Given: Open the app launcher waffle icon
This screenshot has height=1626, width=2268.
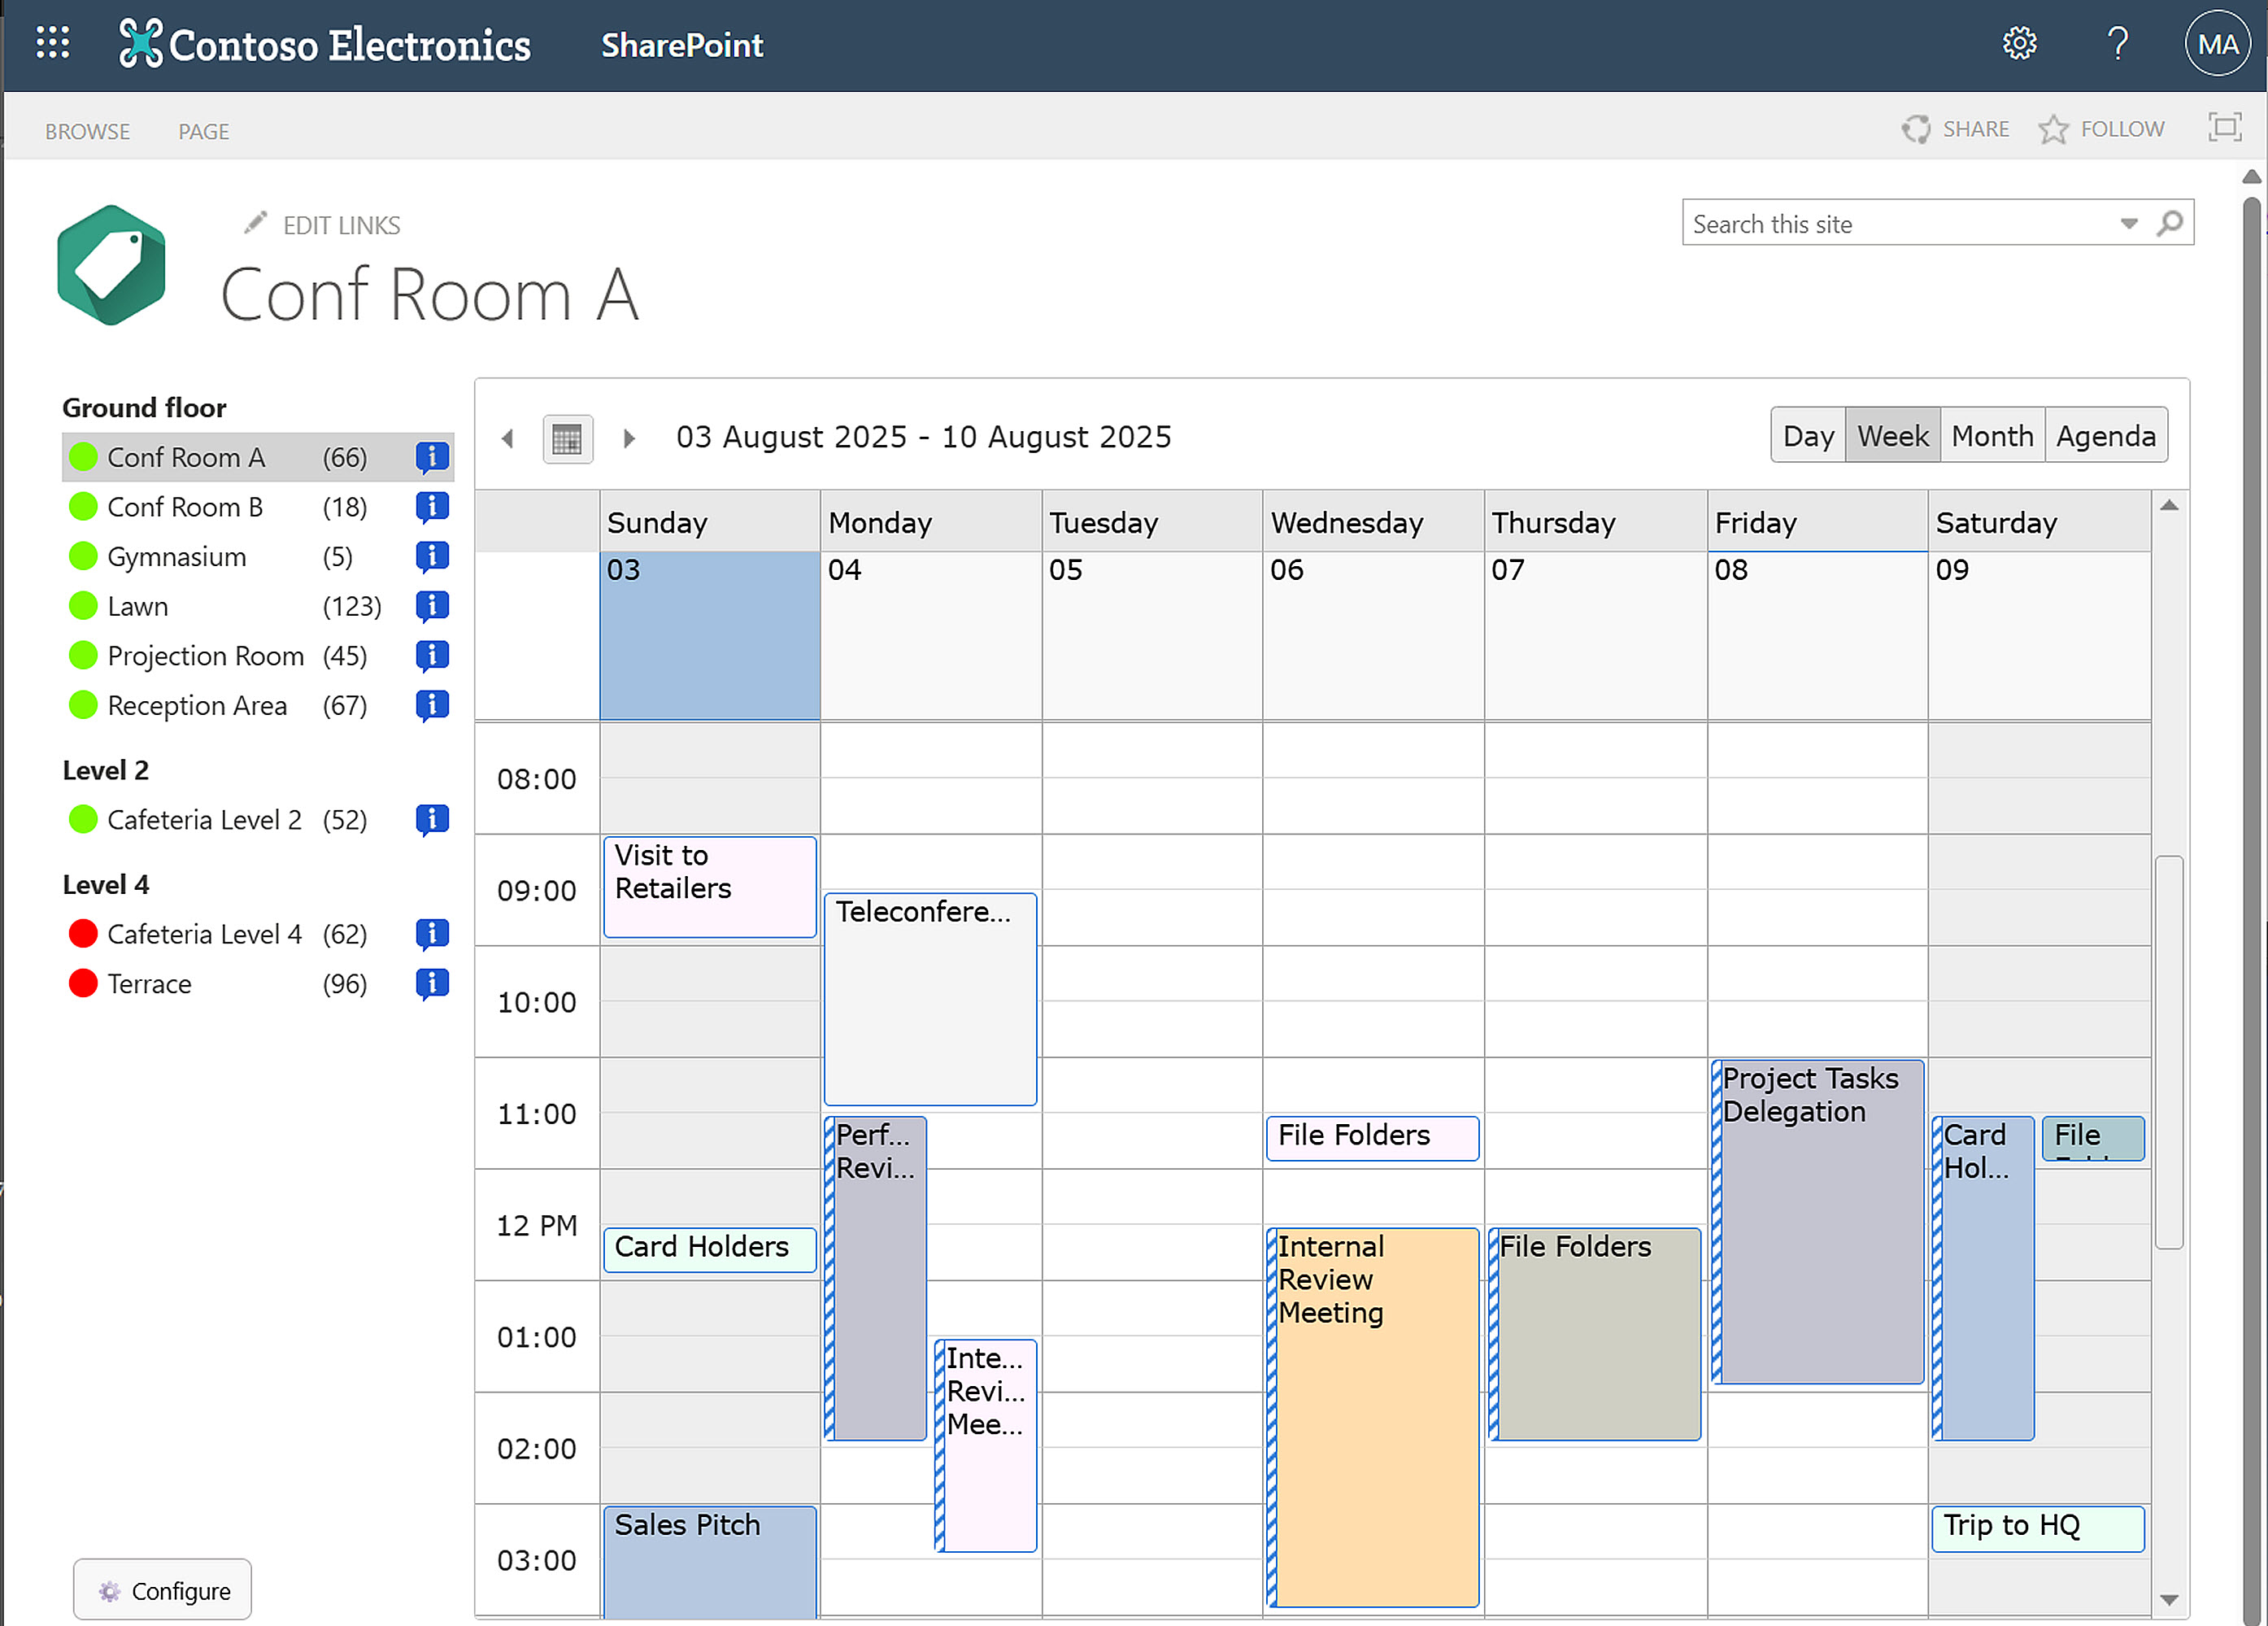Looking at the screenshot, I should [52, 44].
